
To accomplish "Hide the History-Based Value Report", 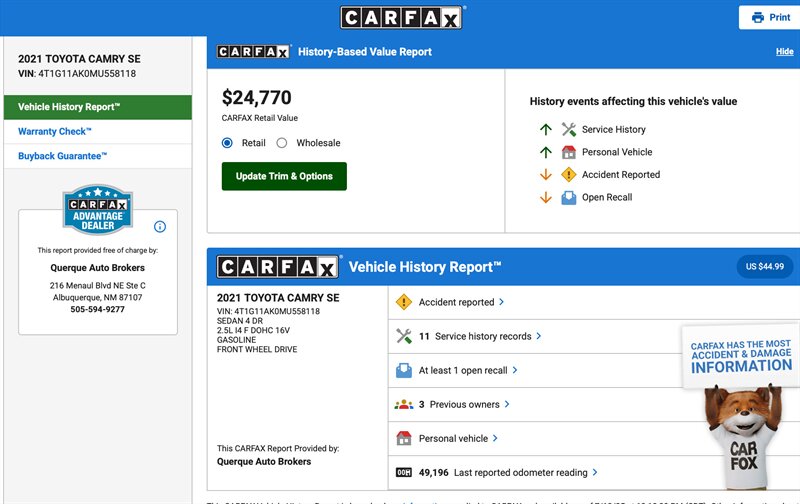I will 784,52.
